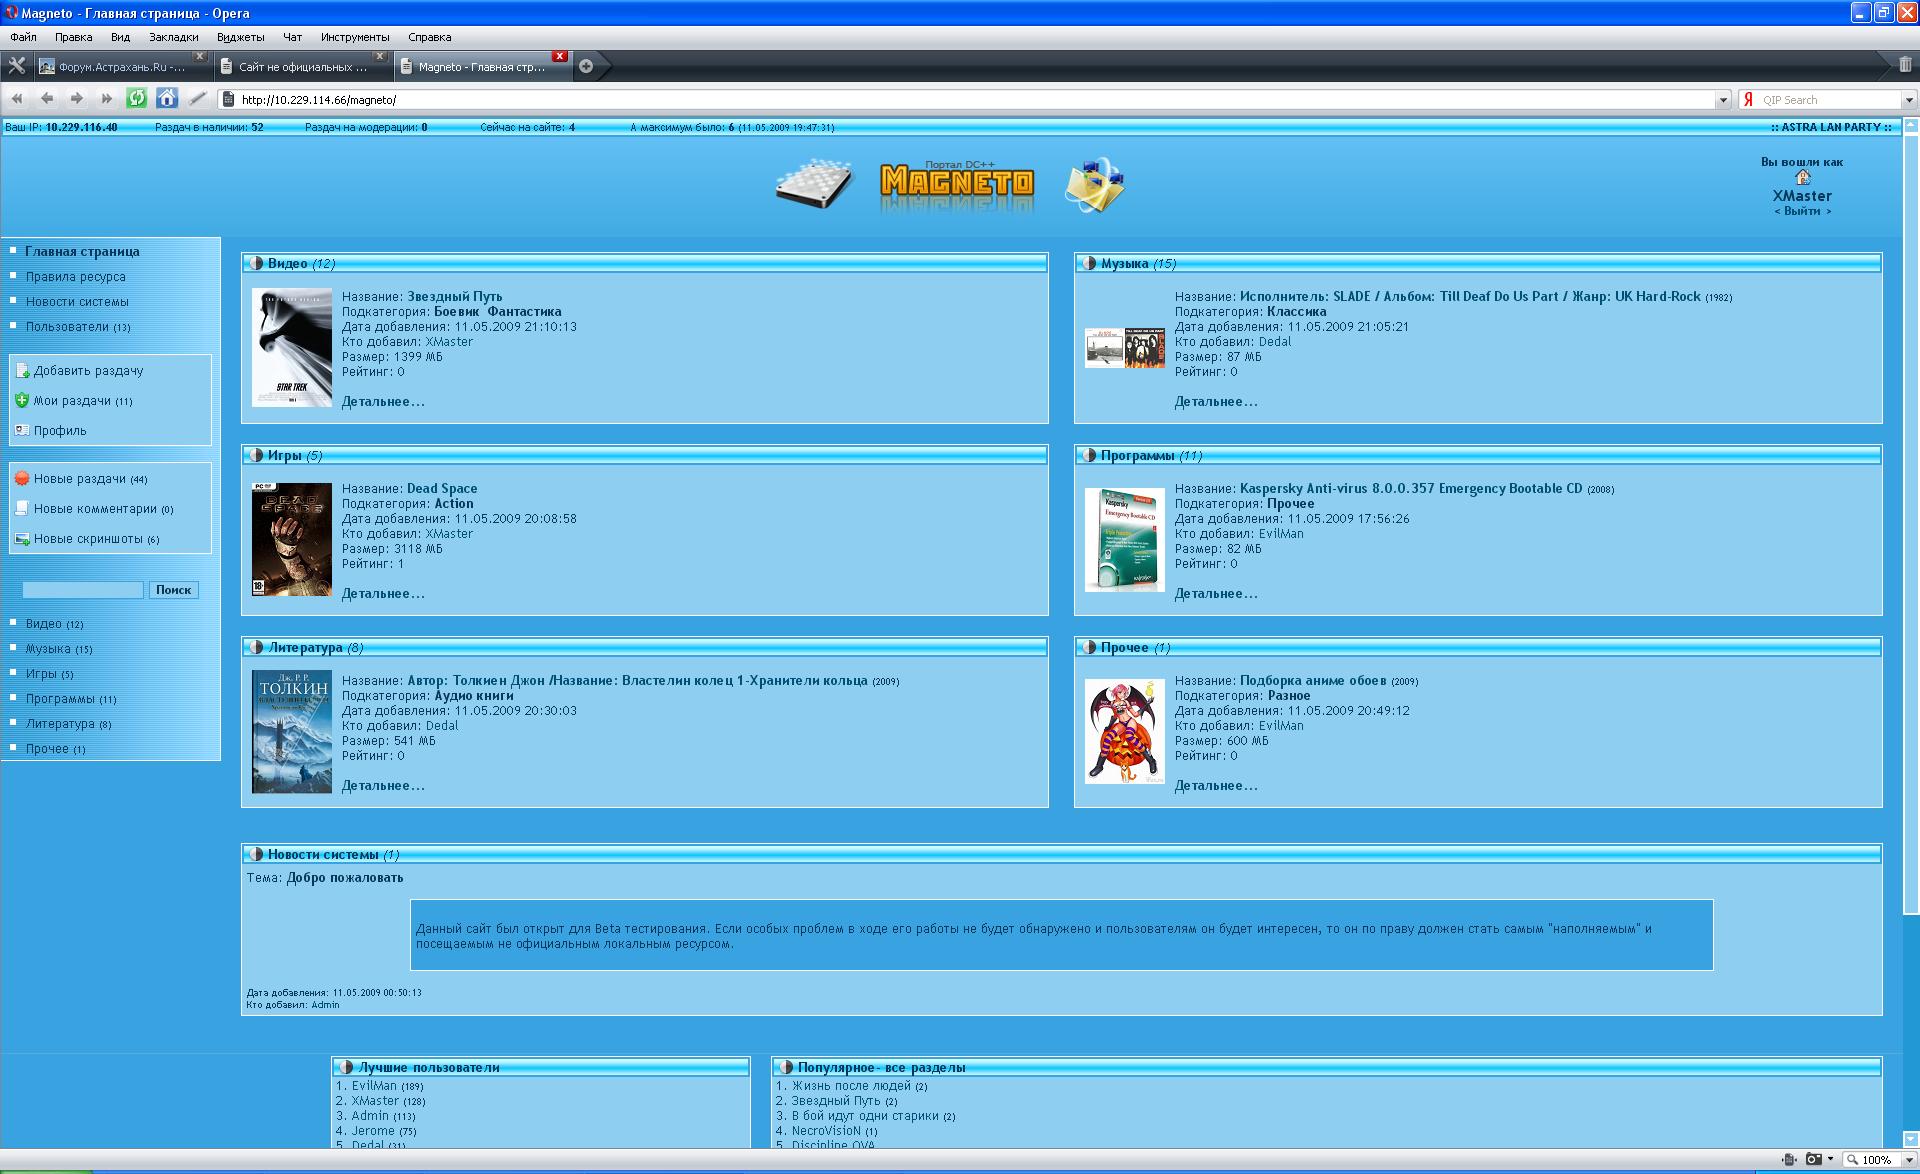Click the sidebar search input field
The height and width of the screenshot is (1174, 1920).
(x=83, y=590)
